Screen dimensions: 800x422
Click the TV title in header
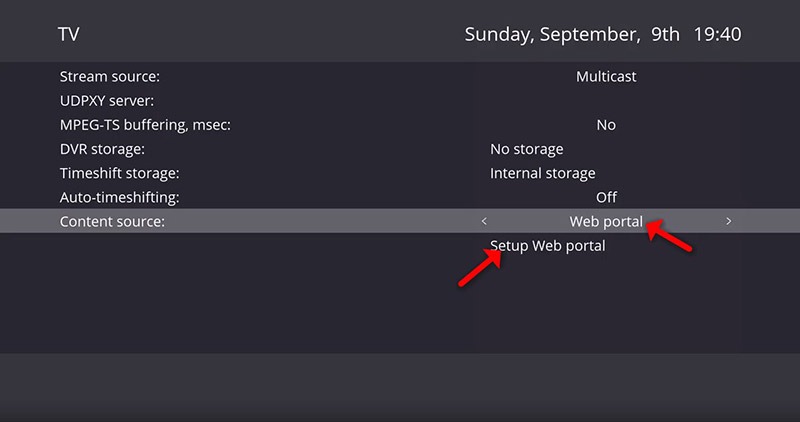[68, 34]
